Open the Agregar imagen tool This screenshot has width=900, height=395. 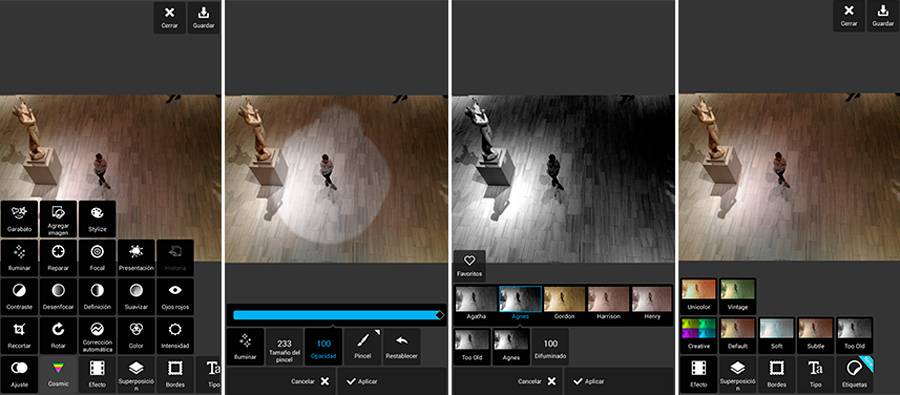pos(59,219)
